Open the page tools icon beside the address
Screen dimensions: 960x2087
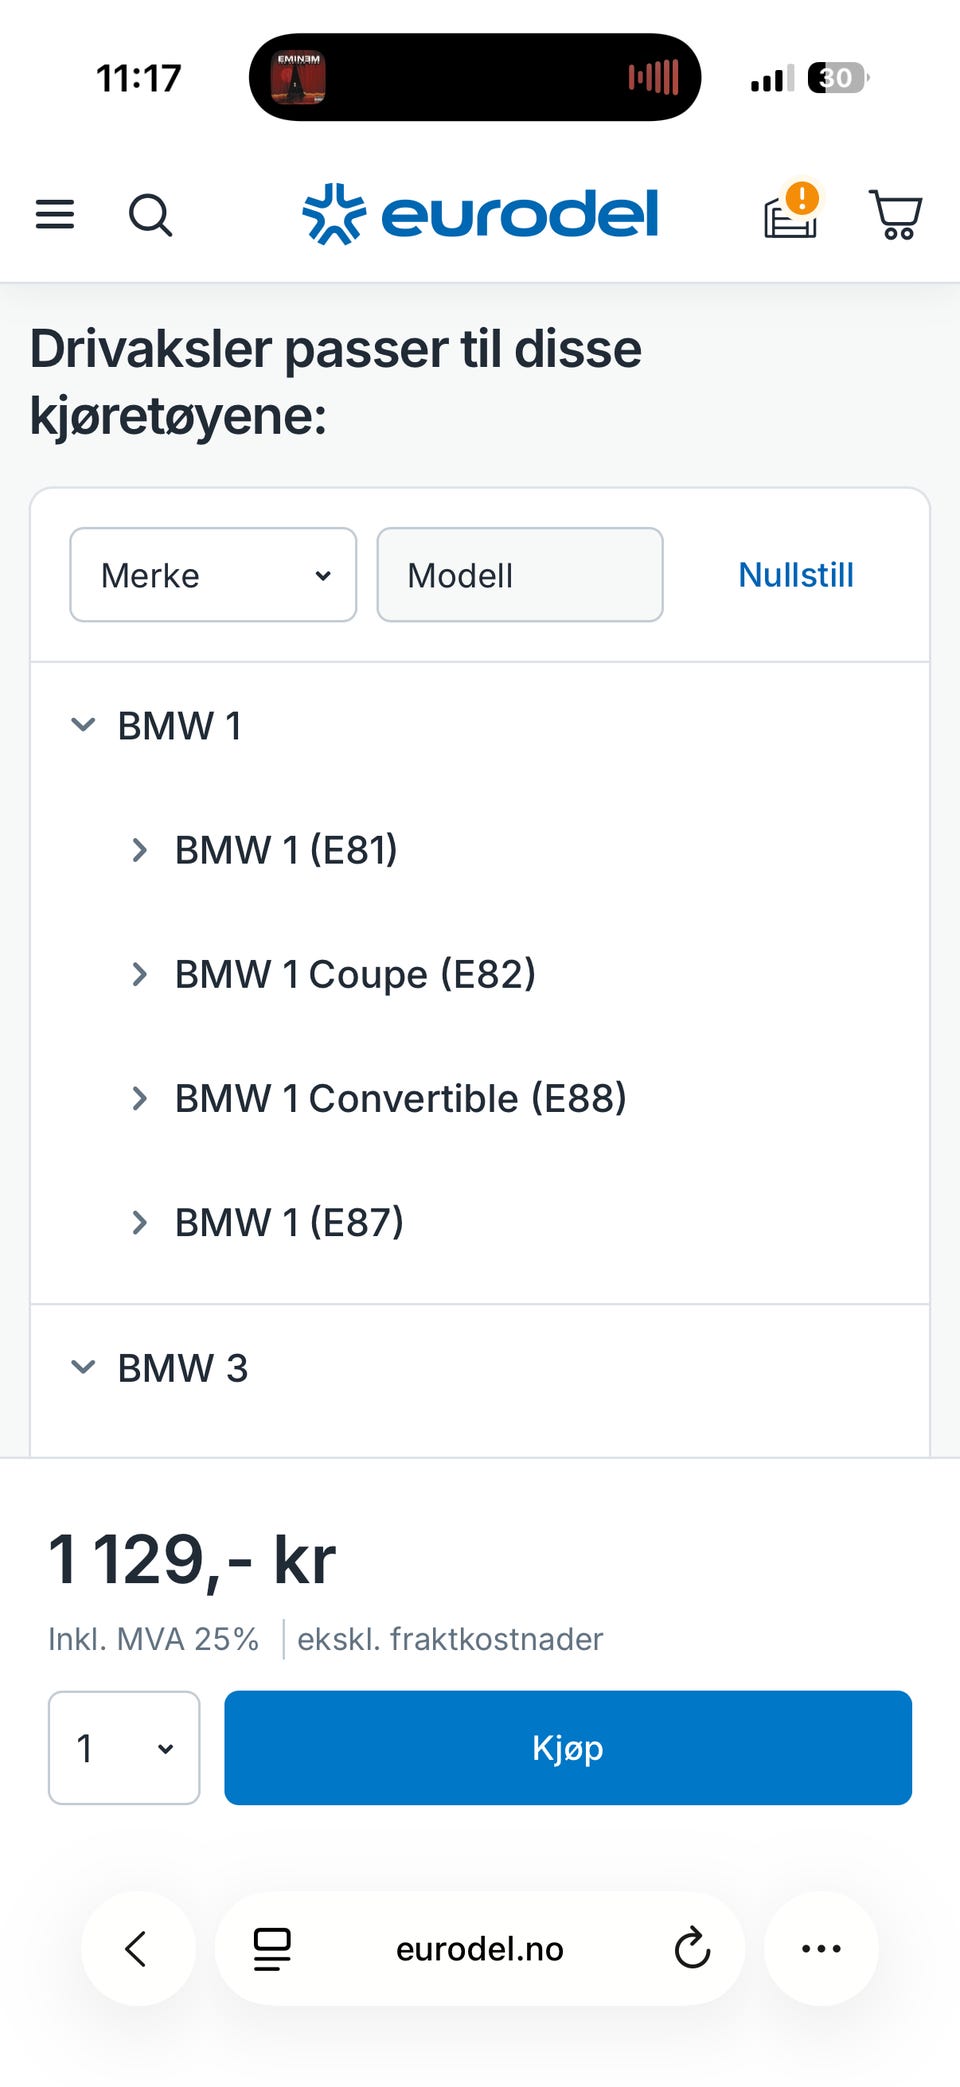click(271, 1948)
